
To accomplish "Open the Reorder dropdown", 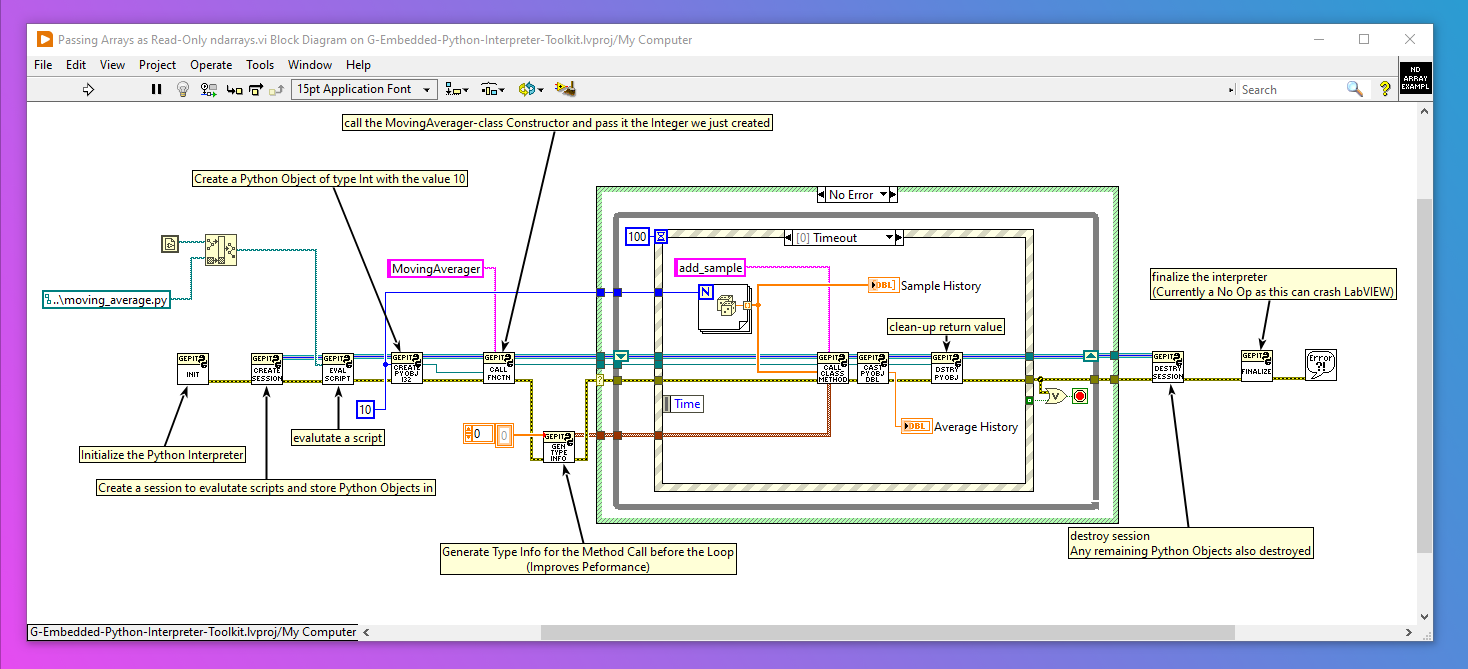I will (x=530, y=89).
